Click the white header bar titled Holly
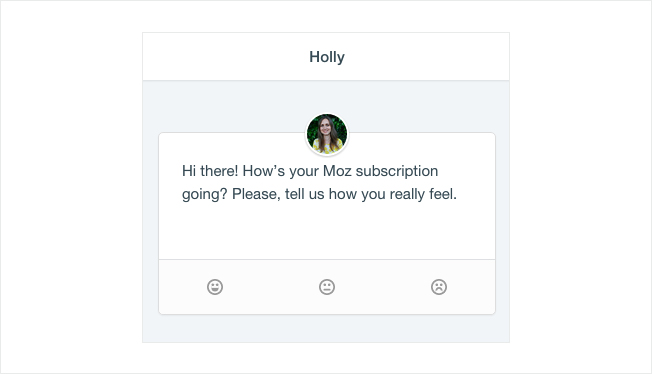The image size is (652, 374). point(326,57)
